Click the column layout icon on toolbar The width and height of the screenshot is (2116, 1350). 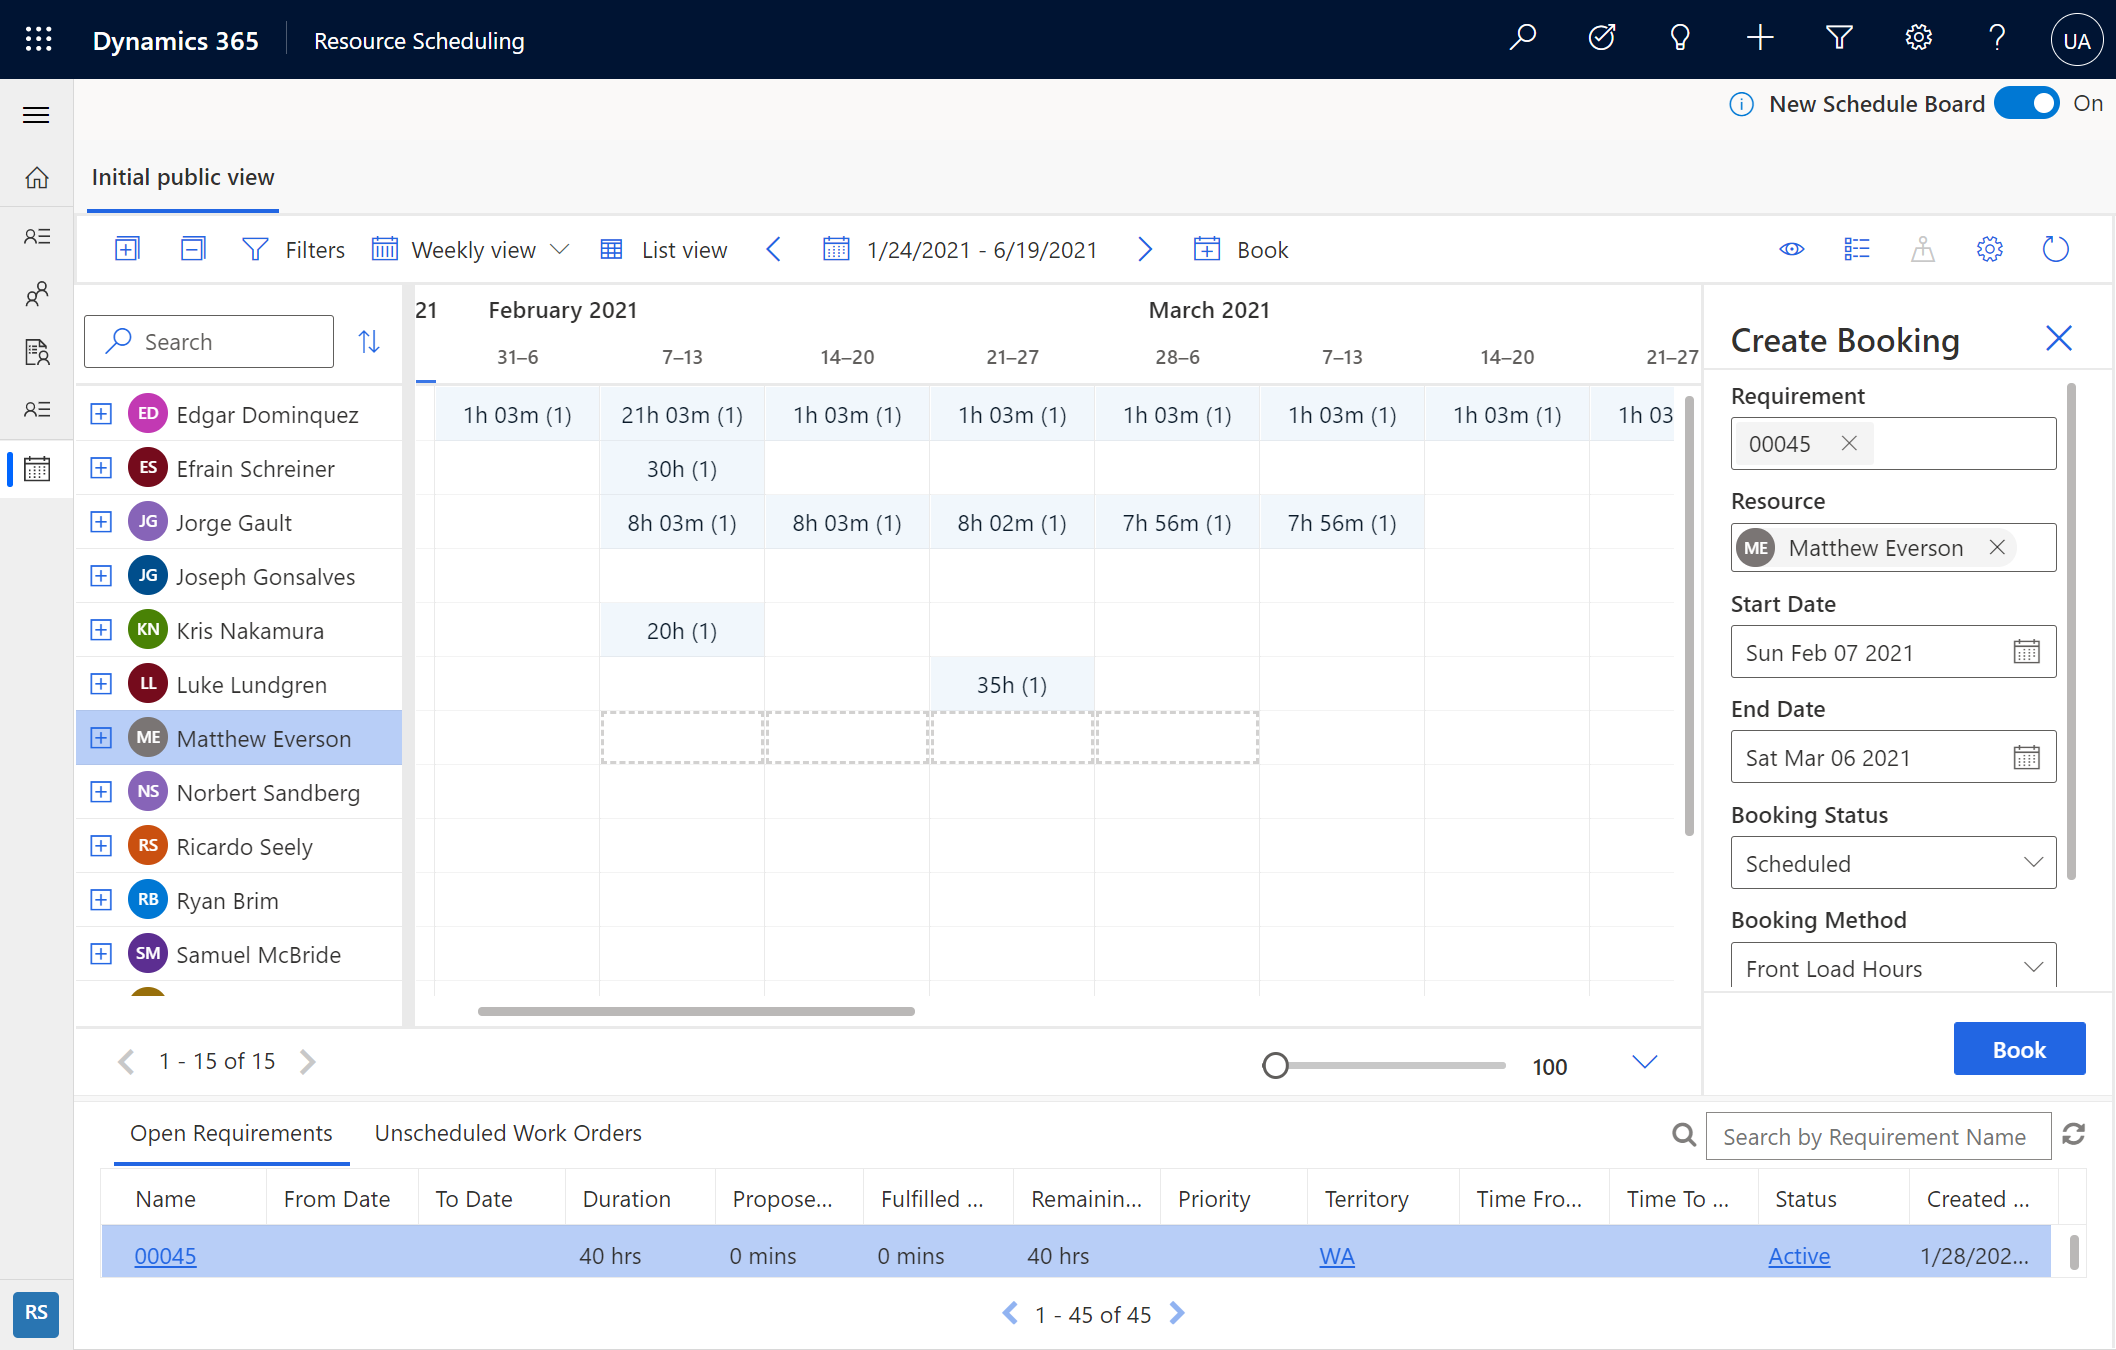(1857, 250)
